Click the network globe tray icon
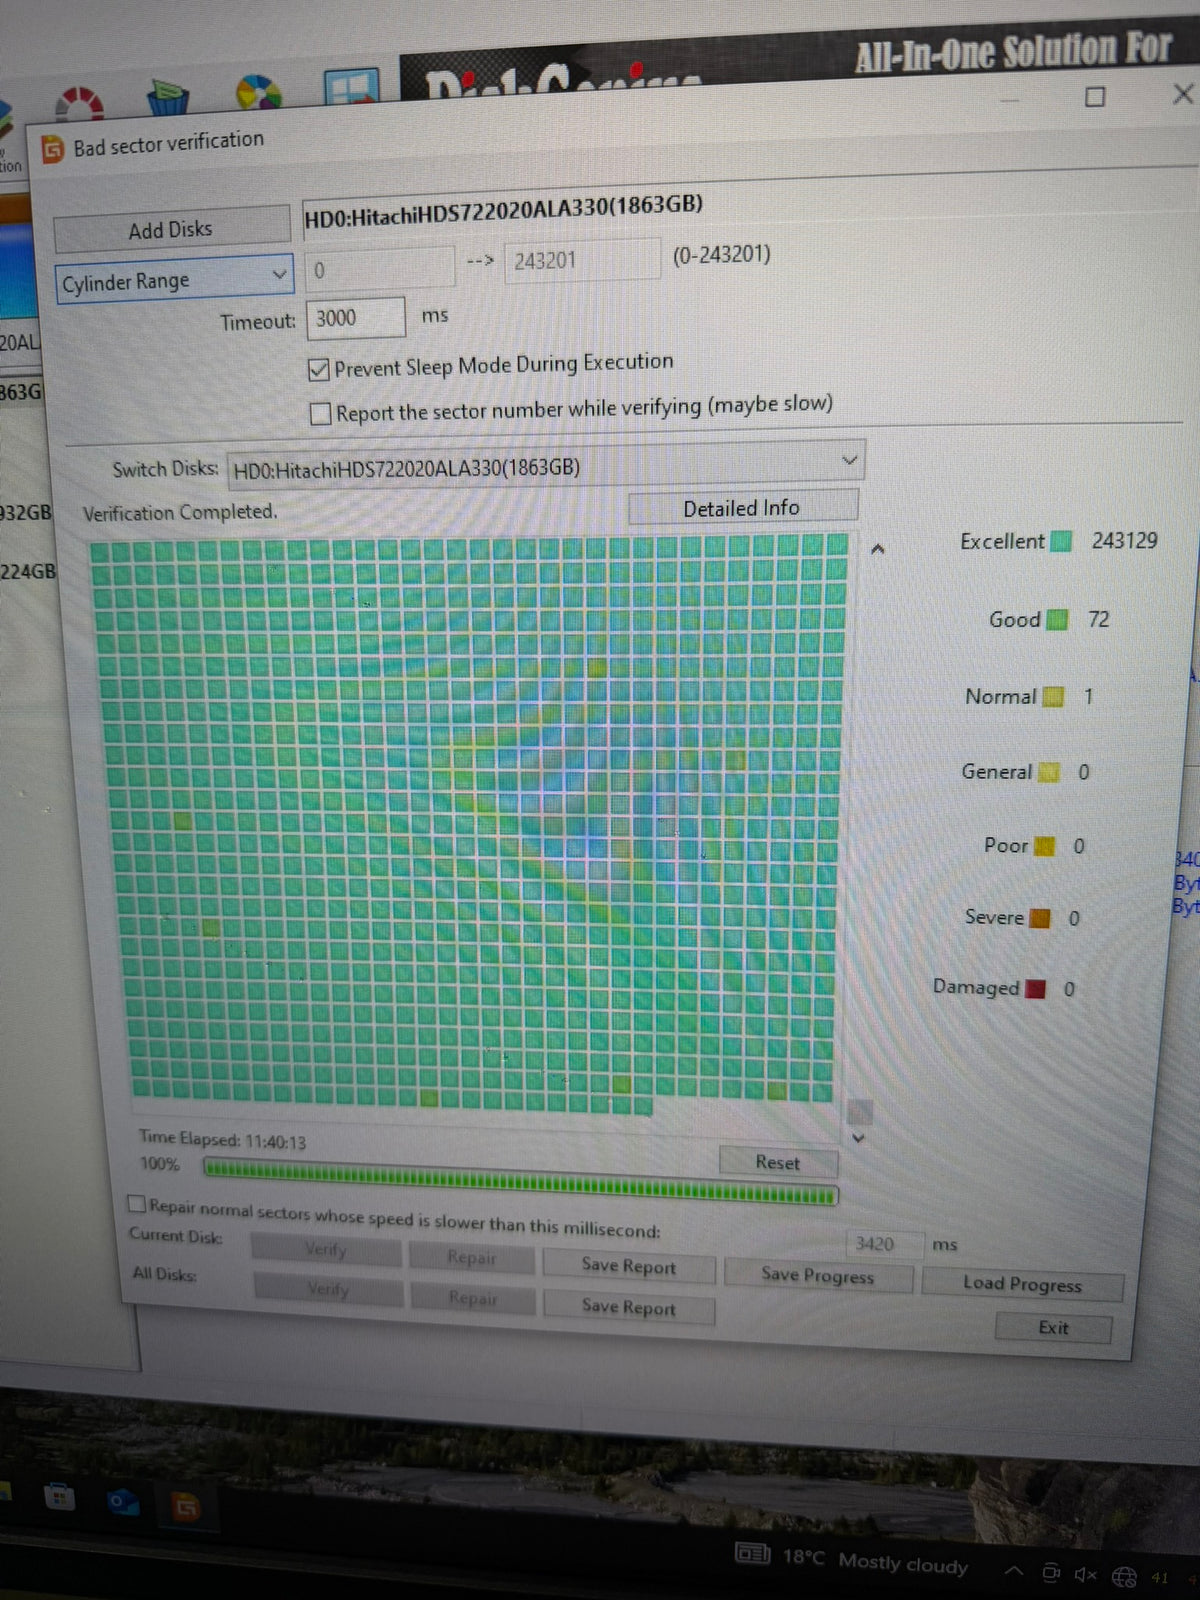The width and height of the screenshot is (1200, 1600). point(1125,1577)
